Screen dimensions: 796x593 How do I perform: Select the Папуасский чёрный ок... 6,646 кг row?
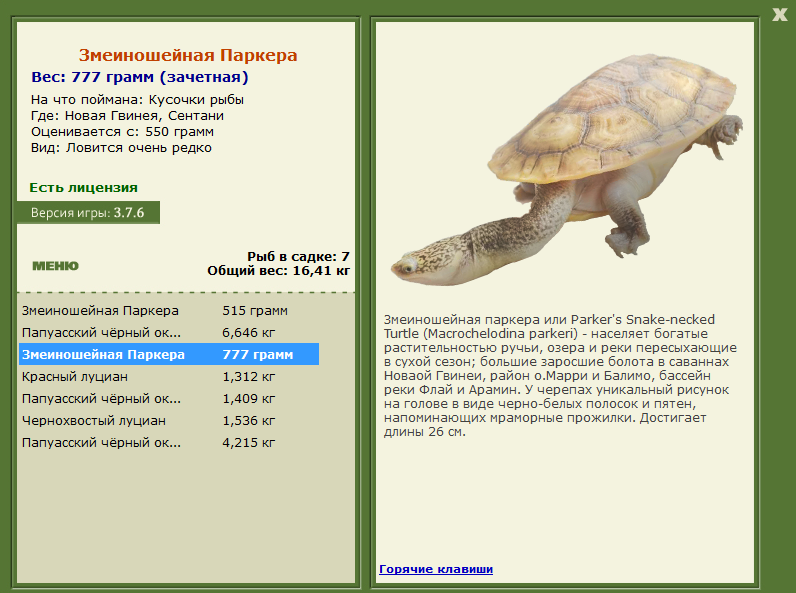click(x=169, y=333)
